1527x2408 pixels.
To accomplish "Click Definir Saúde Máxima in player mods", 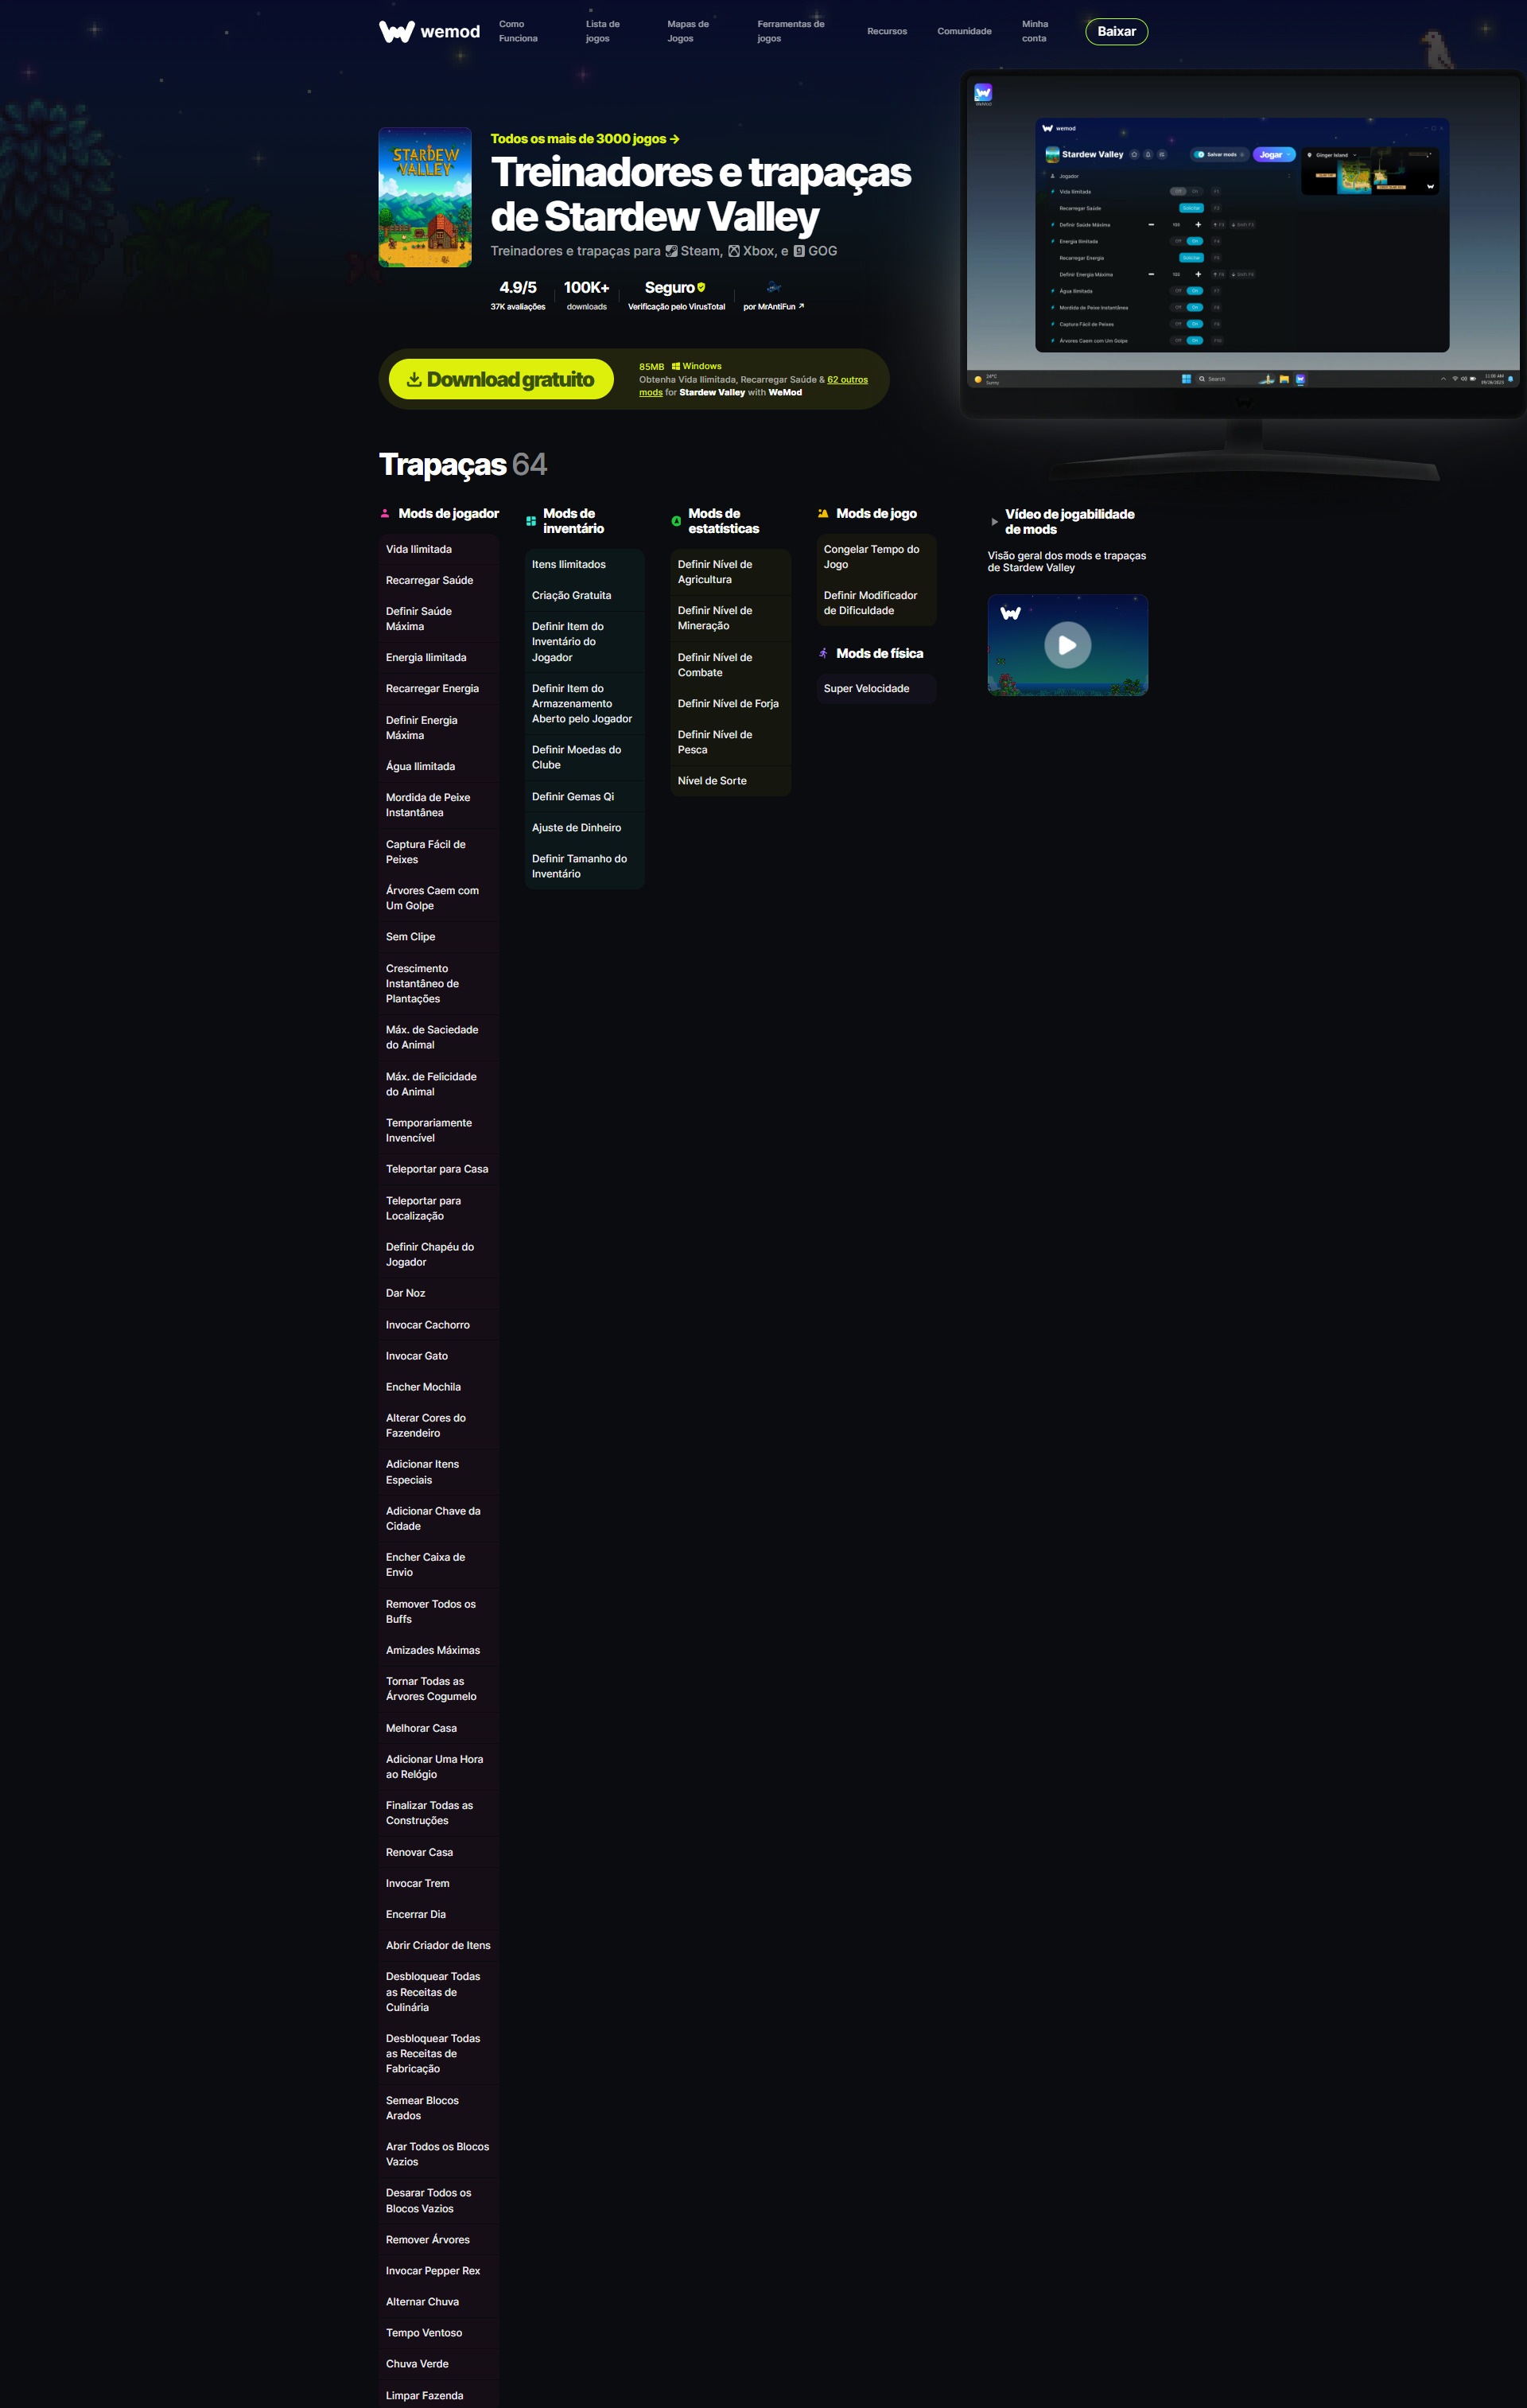I will click(x=439, y=619).
